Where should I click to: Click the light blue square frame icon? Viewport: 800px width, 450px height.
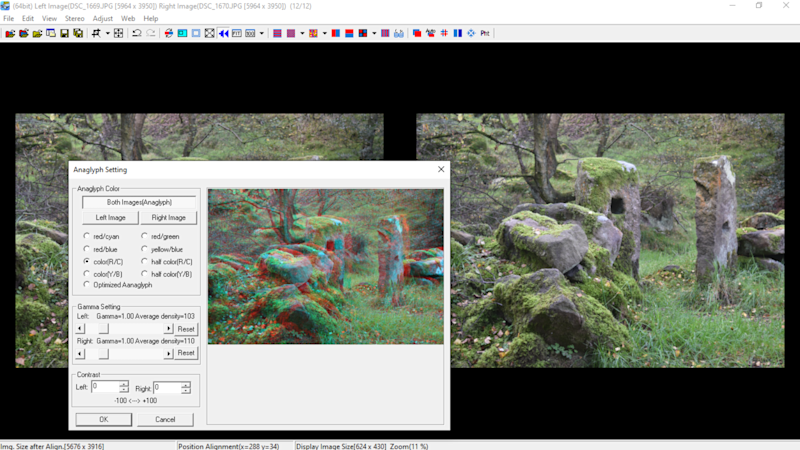point(196,33)
